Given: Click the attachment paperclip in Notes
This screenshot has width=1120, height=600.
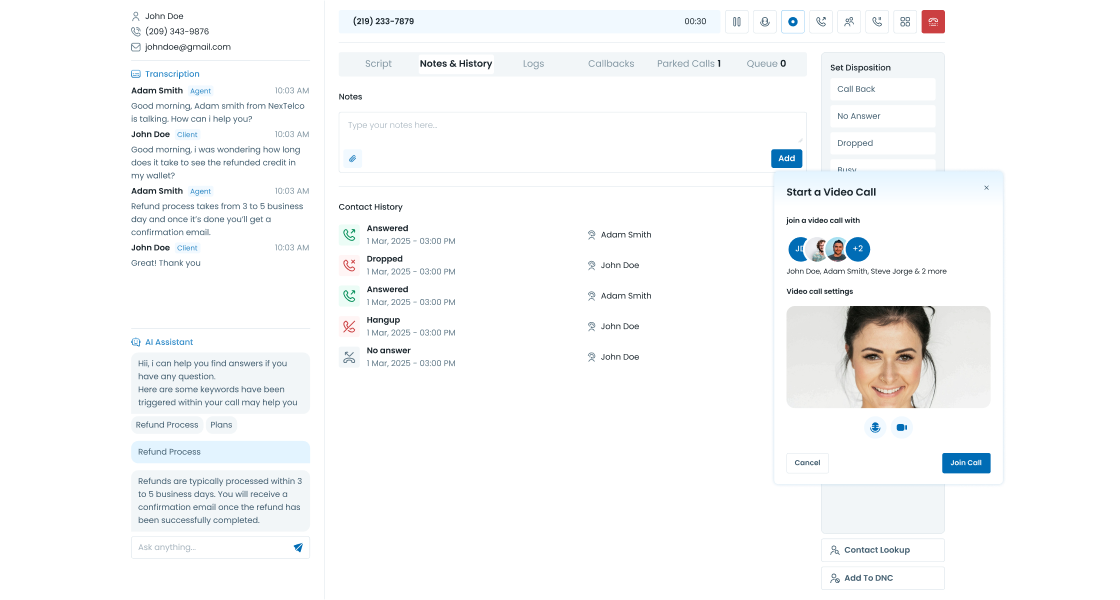Looking at the screenshot, I should point(352,158).
